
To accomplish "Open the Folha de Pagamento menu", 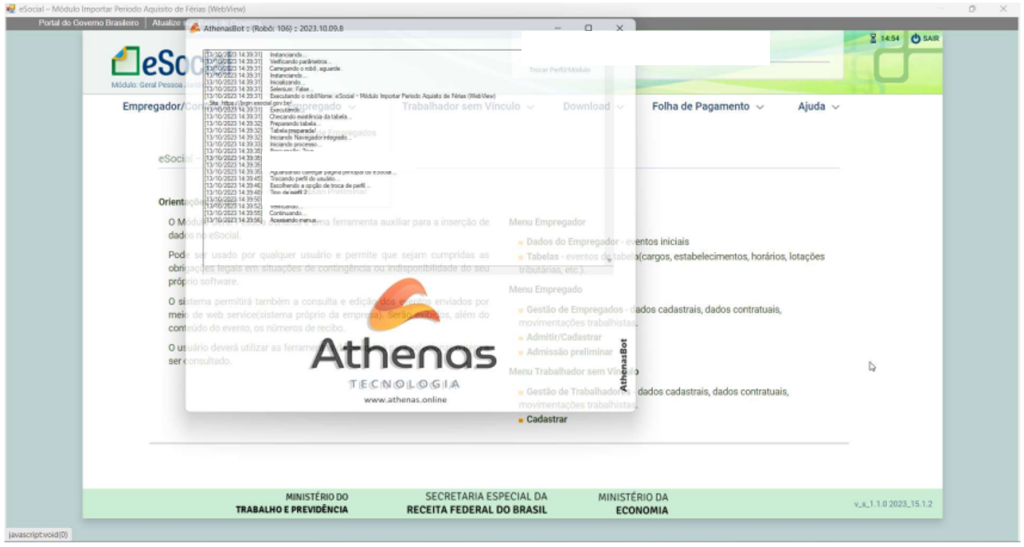I will 707,106.
